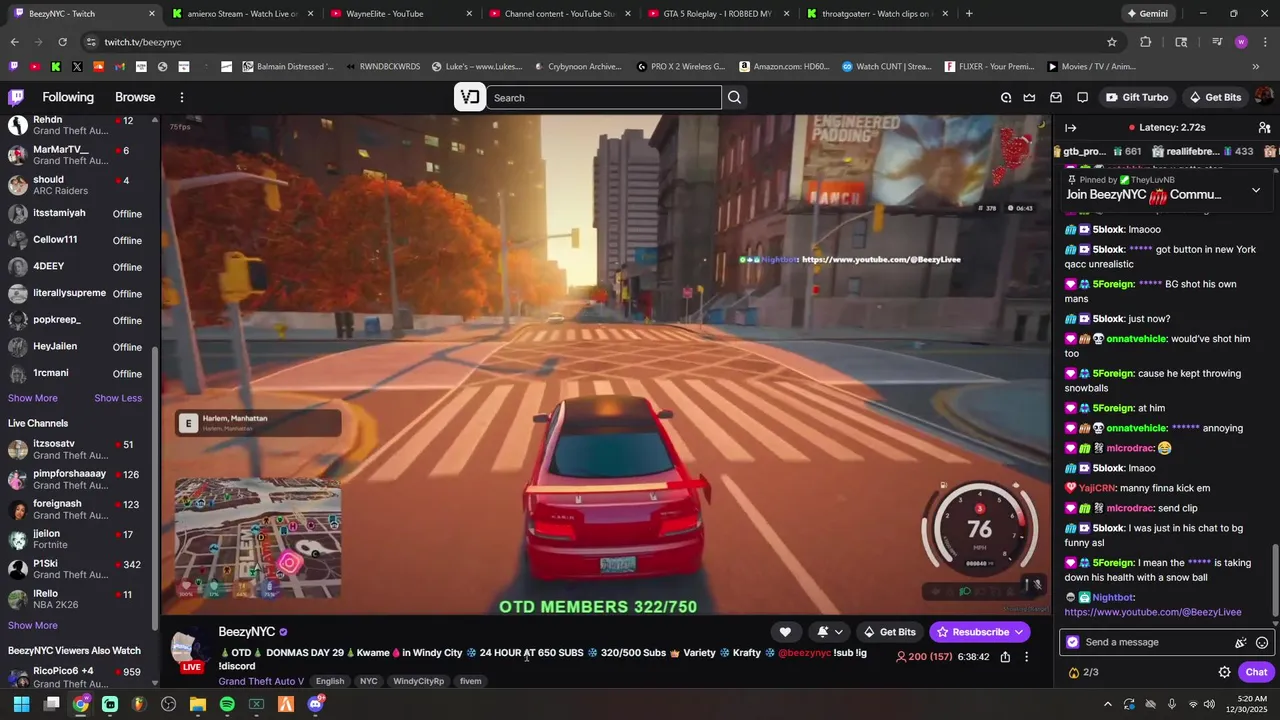The height and width of the screenshot is (720, 1280).
Task: Open the Prime loot crown icon
Action: coord(1029,97)
